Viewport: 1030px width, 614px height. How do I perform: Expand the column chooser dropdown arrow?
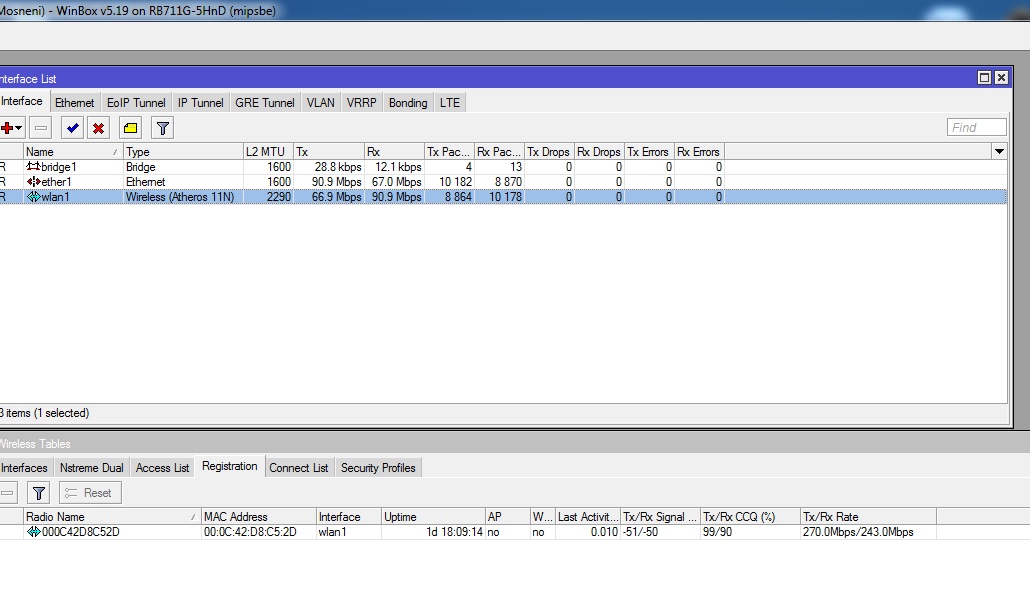coord(998,152)
